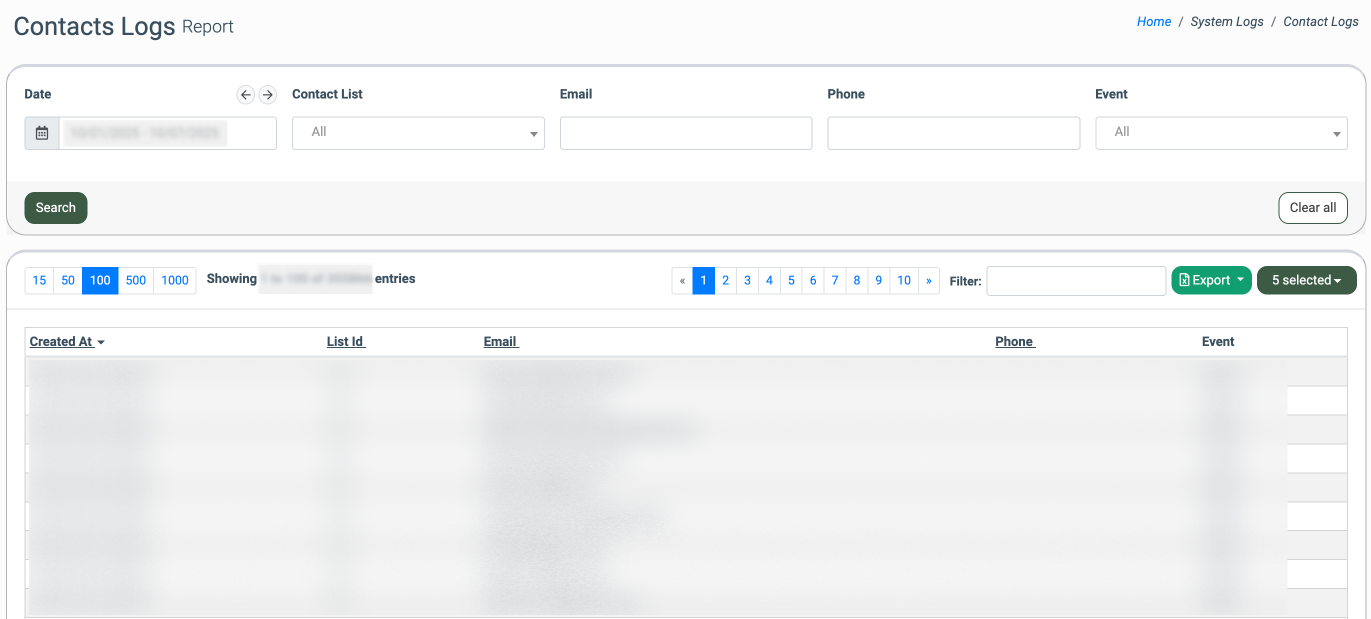
Task: Click the calendar icon in Date field
Action: 42,133
